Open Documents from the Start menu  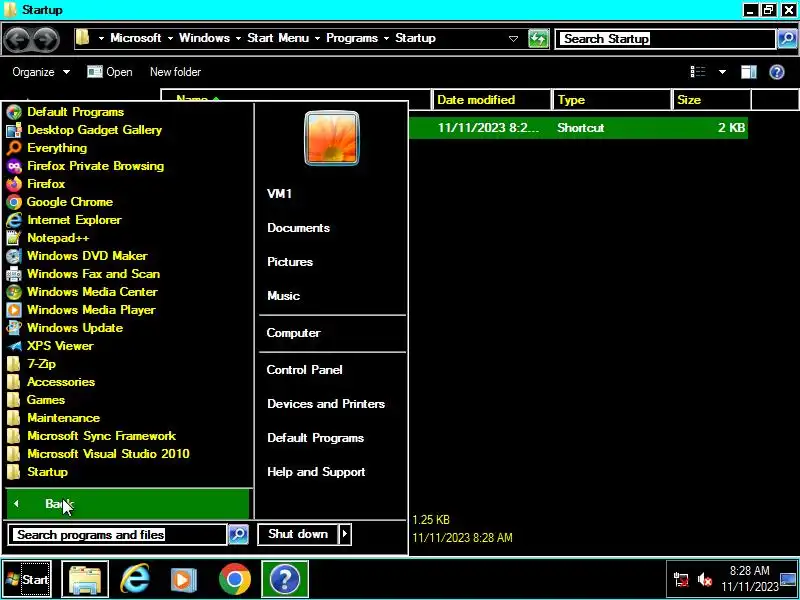point(298,228)
